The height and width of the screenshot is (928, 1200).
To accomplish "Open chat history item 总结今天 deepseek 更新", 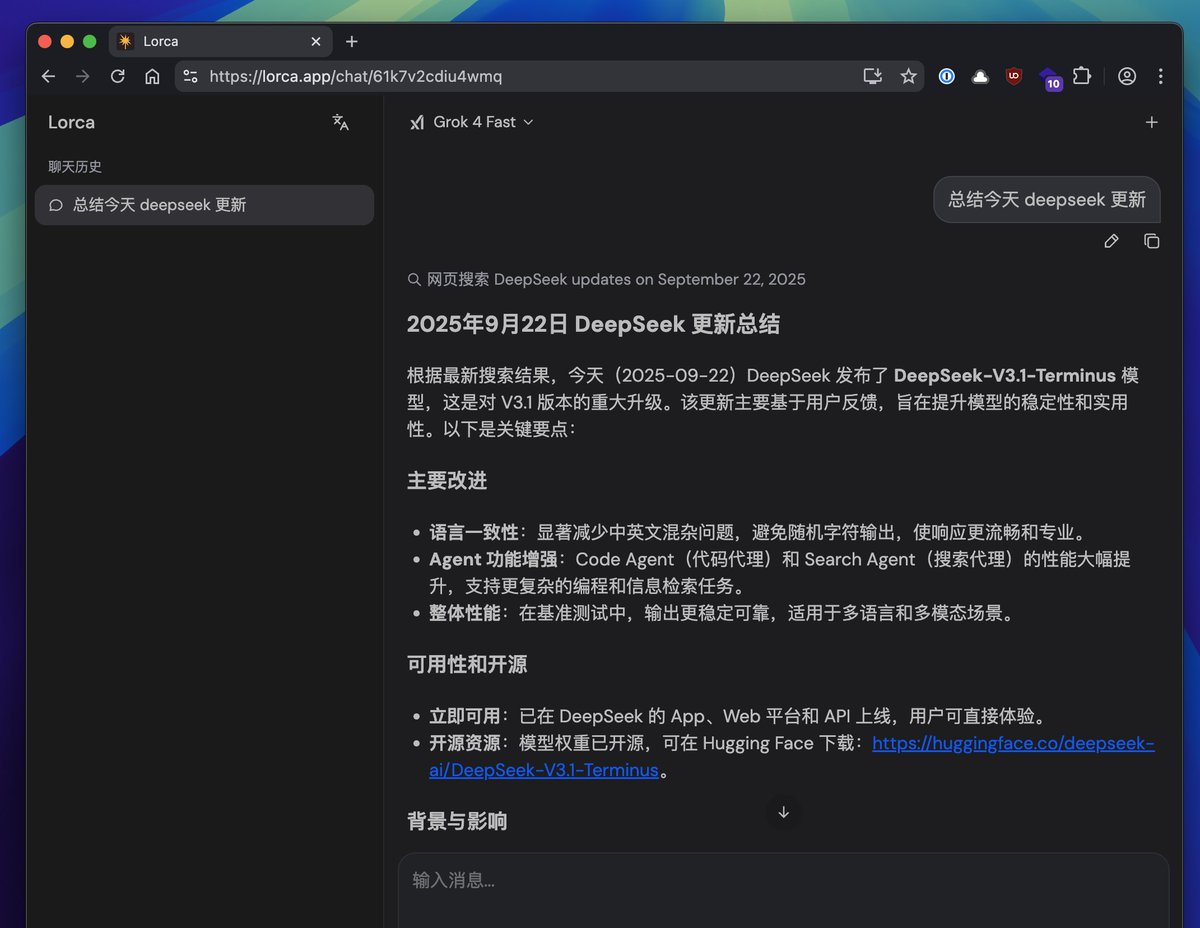I will click(x=204, y=205).
